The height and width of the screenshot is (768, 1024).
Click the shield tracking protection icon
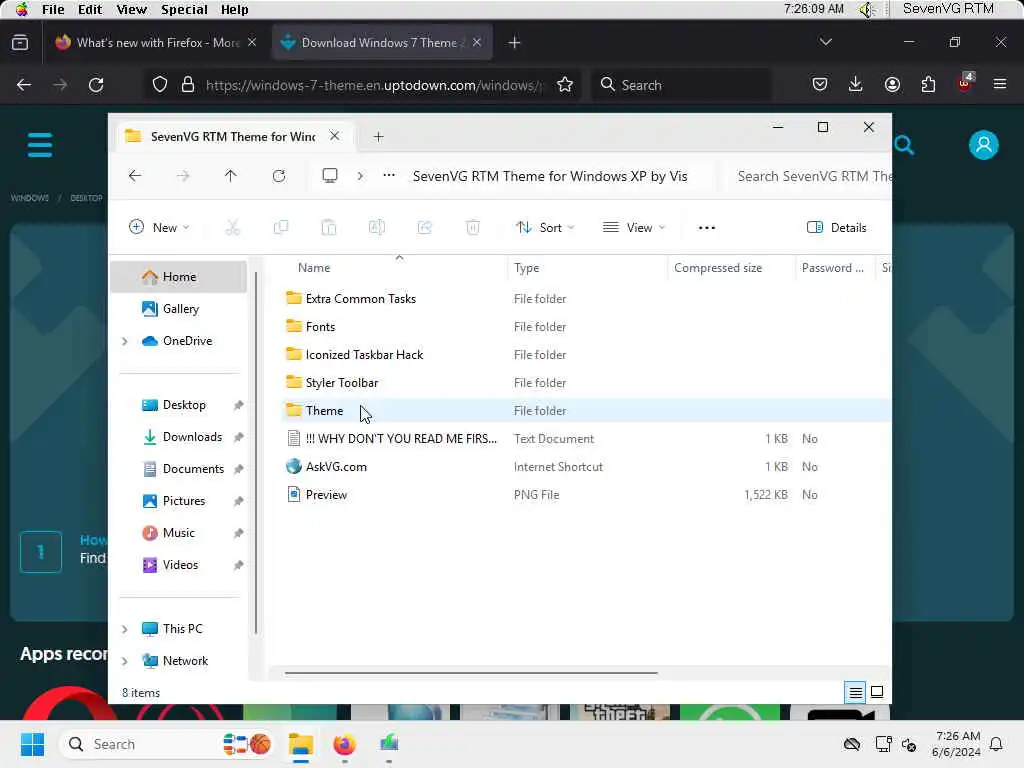159,85
